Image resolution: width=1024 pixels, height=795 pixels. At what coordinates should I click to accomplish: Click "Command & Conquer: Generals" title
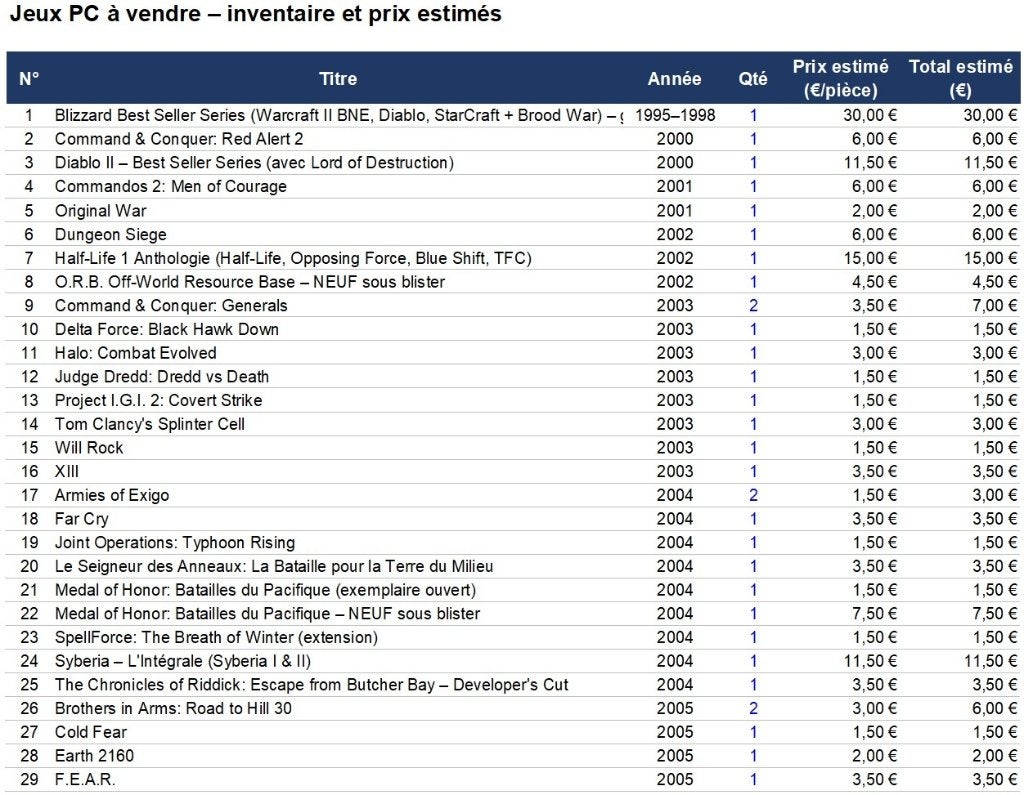click(x=171, y=305)
